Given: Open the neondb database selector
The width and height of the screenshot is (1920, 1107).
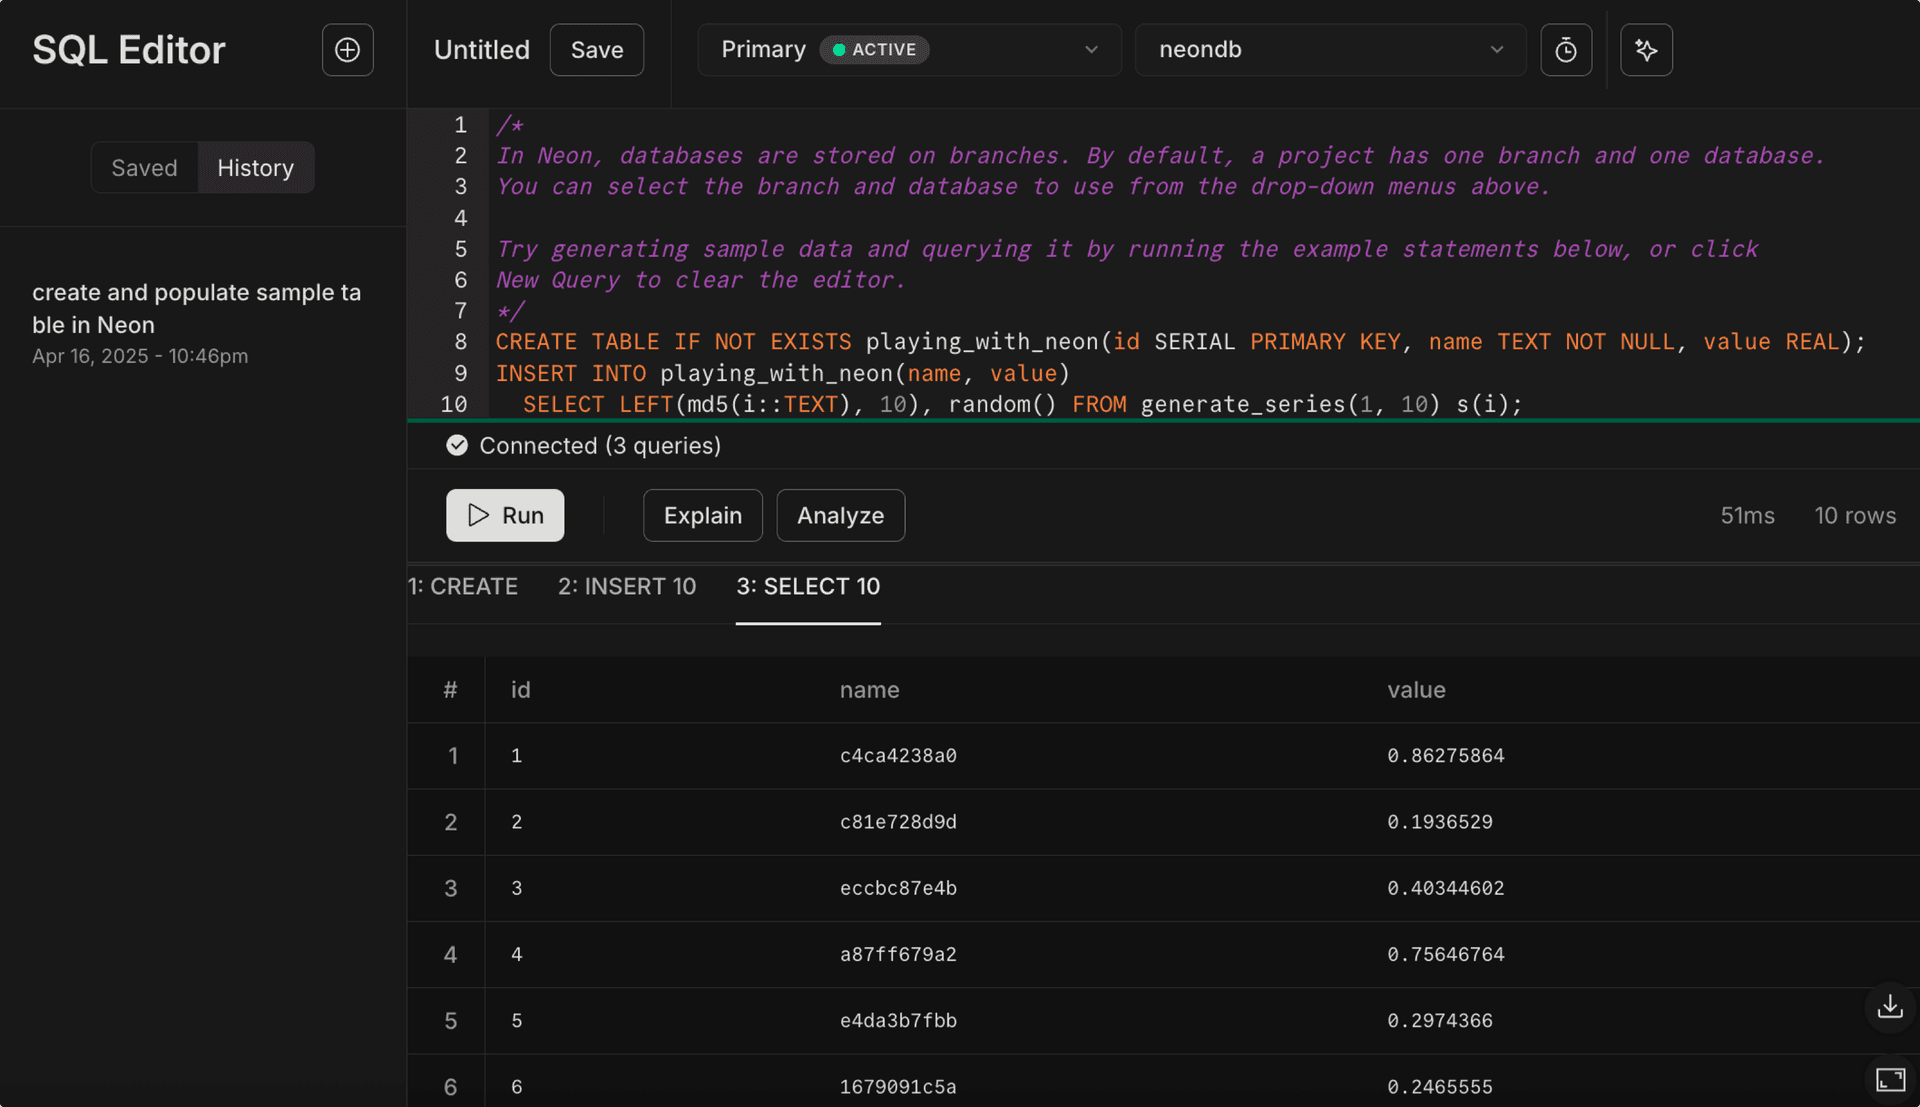Looking at the screenshot, I should (x=1330, y=49).
